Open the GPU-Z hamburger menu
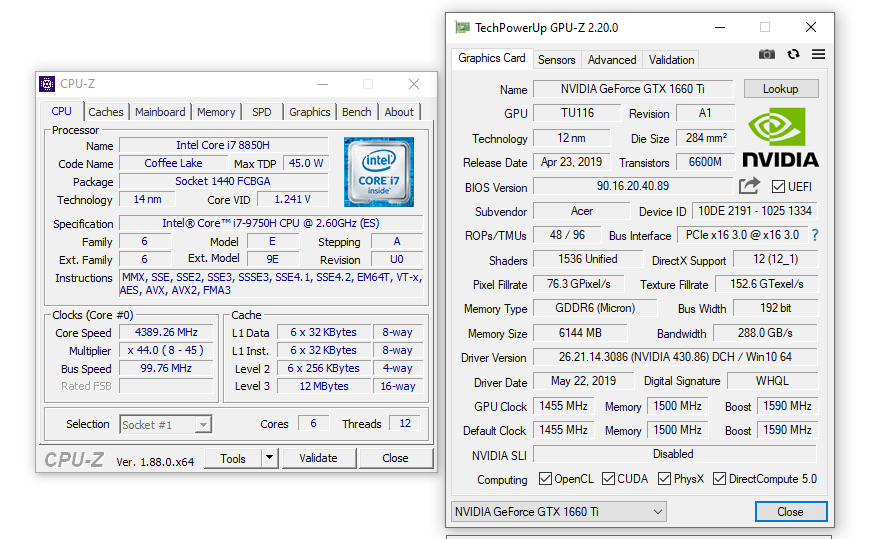The width and height of the screenshot is (872, 539). (818, 54)
